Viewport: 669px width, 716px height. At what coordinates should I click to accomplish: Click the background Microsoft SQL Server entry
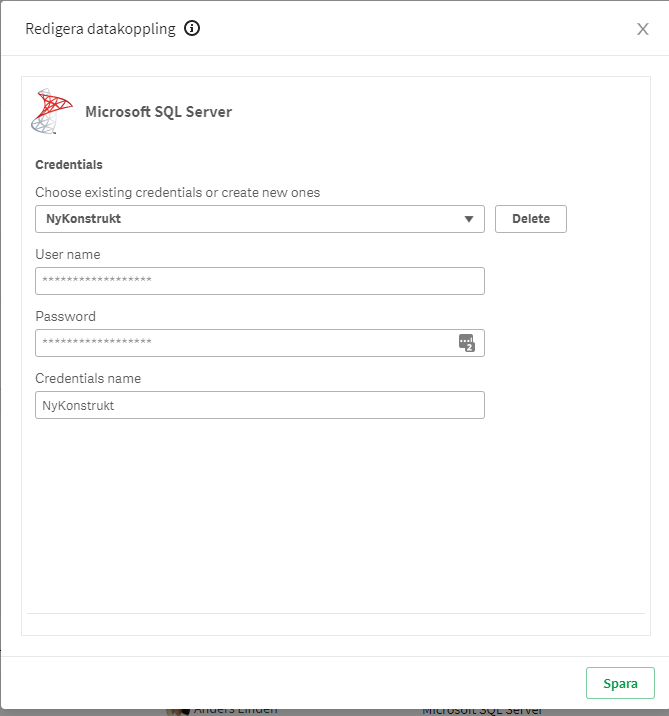click(x=482, y=710)
